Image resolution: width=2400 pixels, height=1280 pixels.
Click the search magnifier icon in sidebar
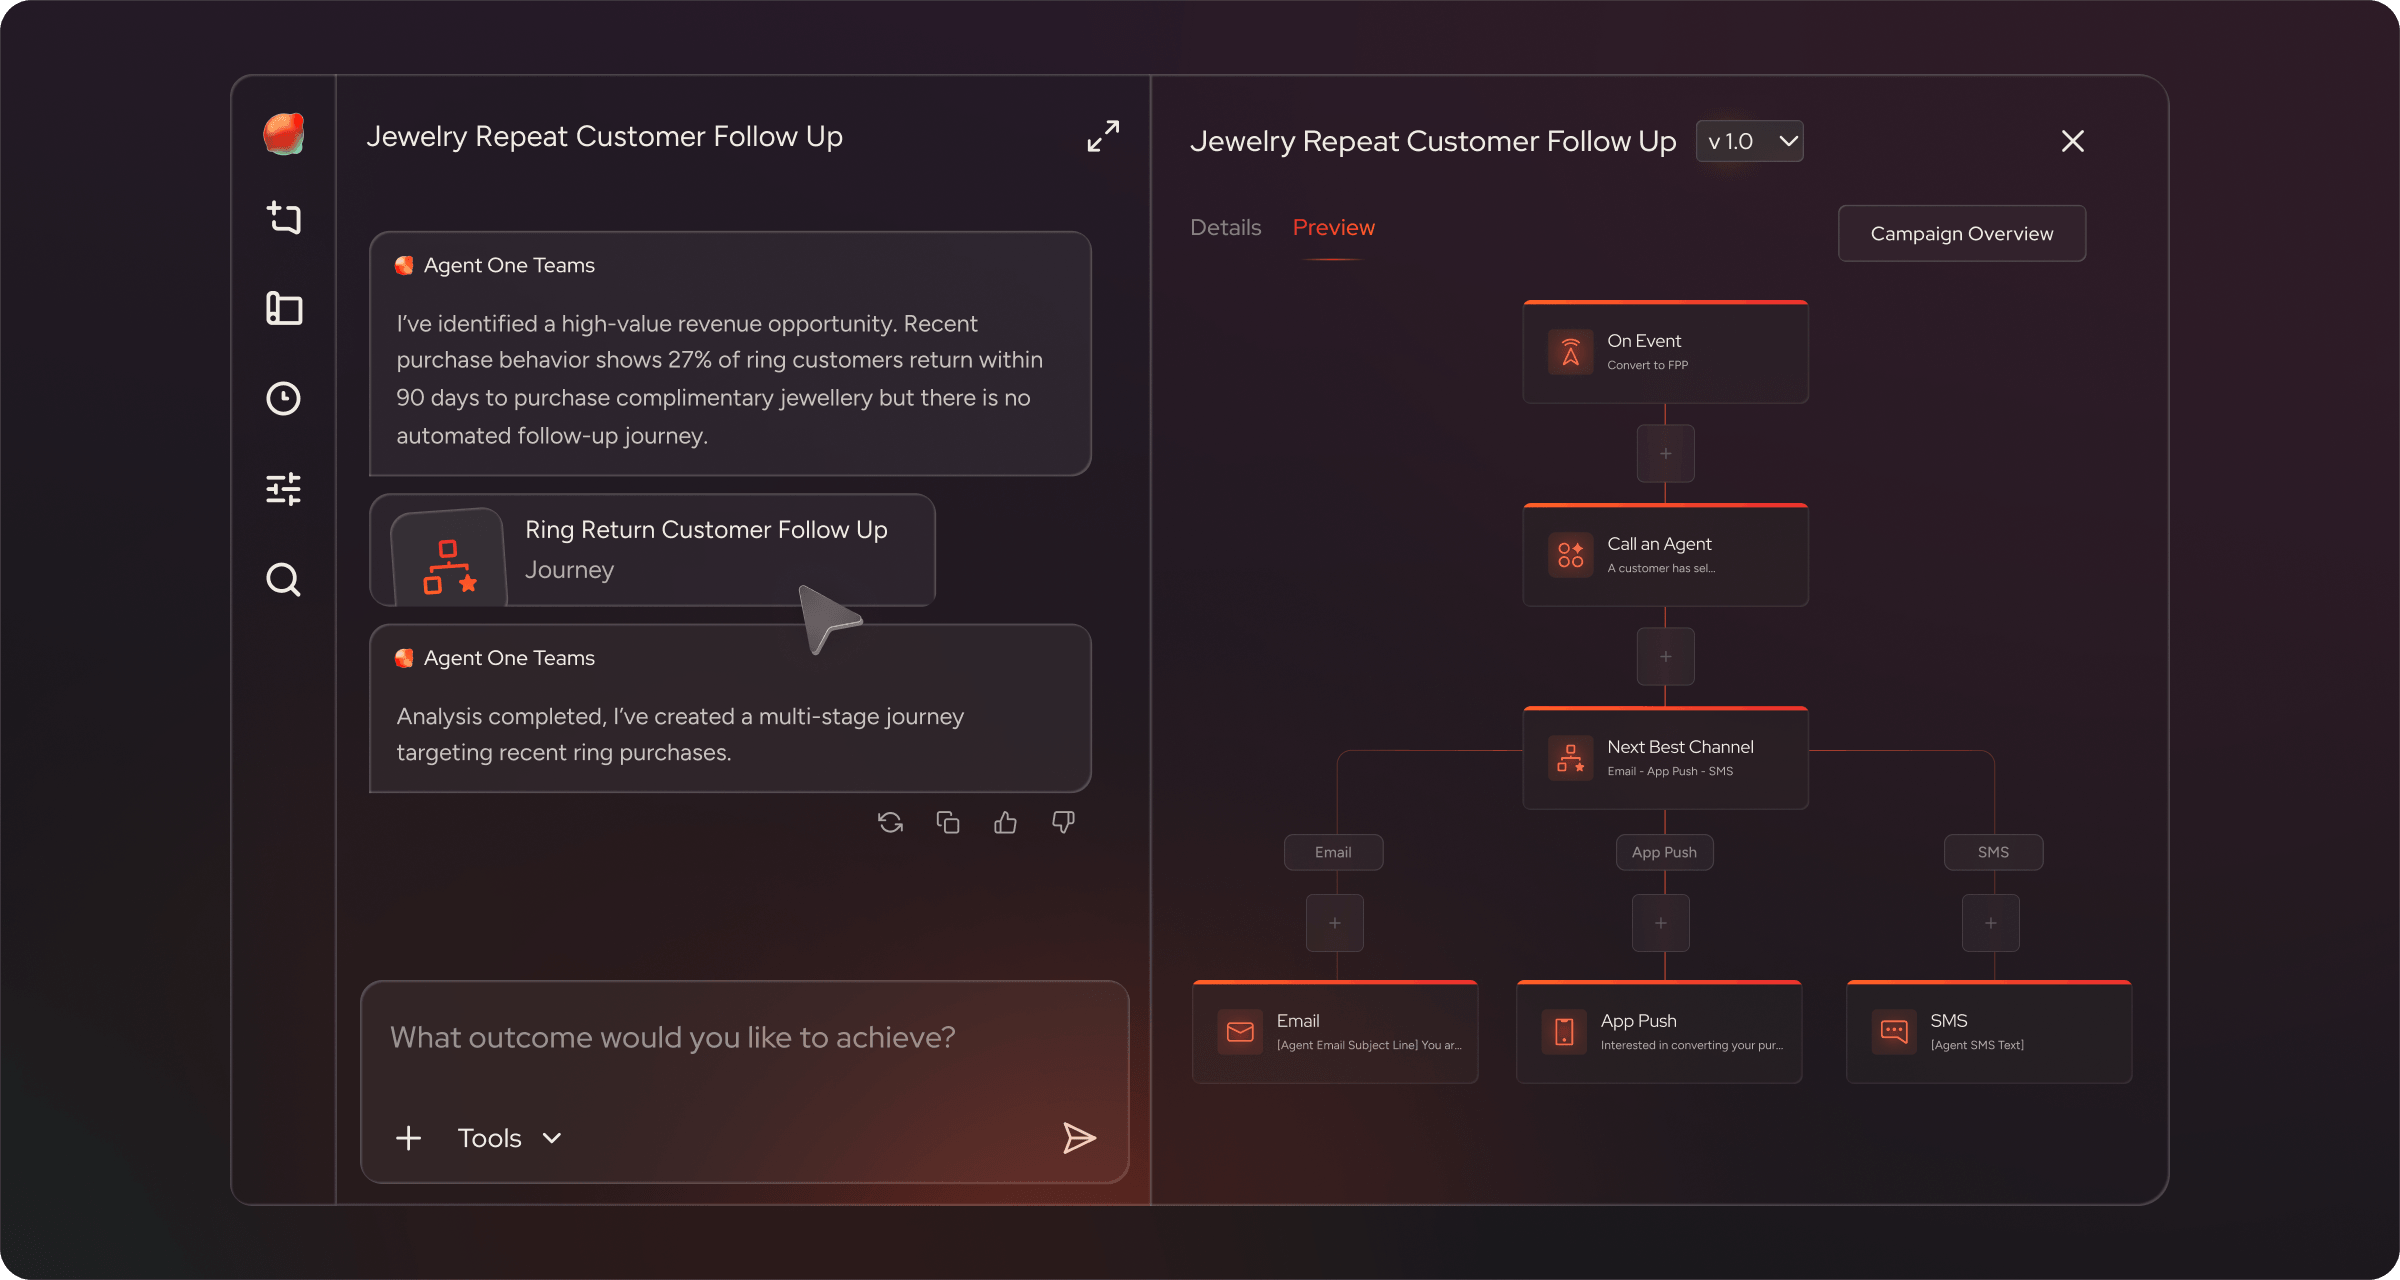click(x=284, y=579)
